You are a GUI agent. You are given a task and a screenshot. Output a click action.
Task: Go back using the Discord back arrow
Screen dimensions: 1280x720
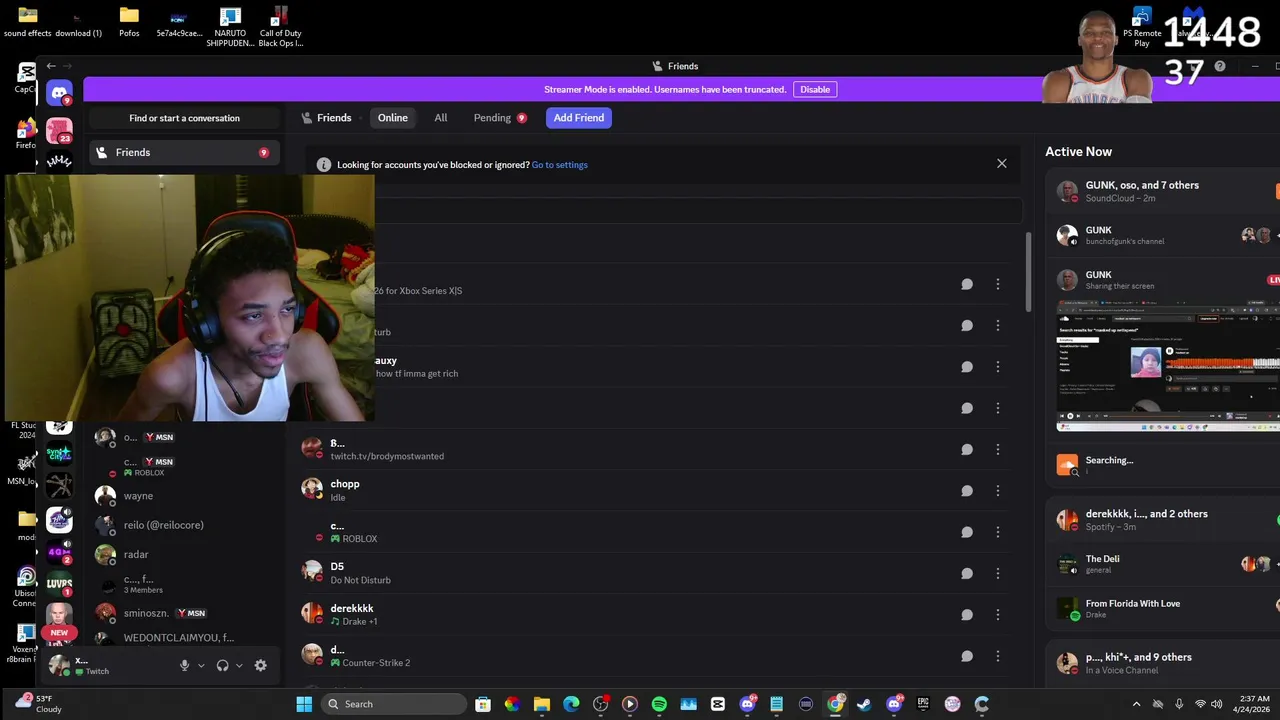51,66
